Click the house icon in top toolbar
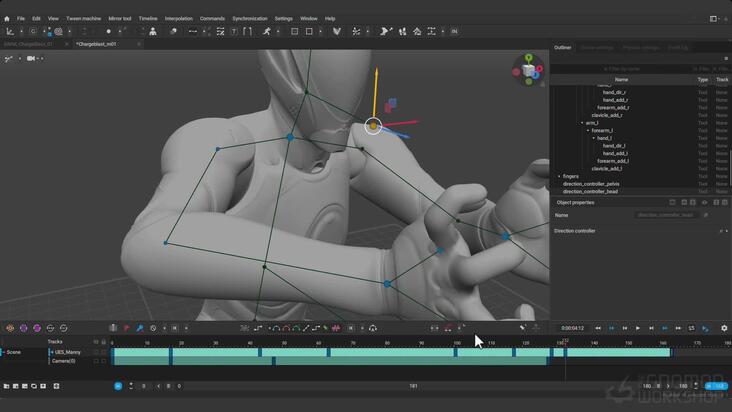Screen dimensions: 732x412 (x=417, y=32)
